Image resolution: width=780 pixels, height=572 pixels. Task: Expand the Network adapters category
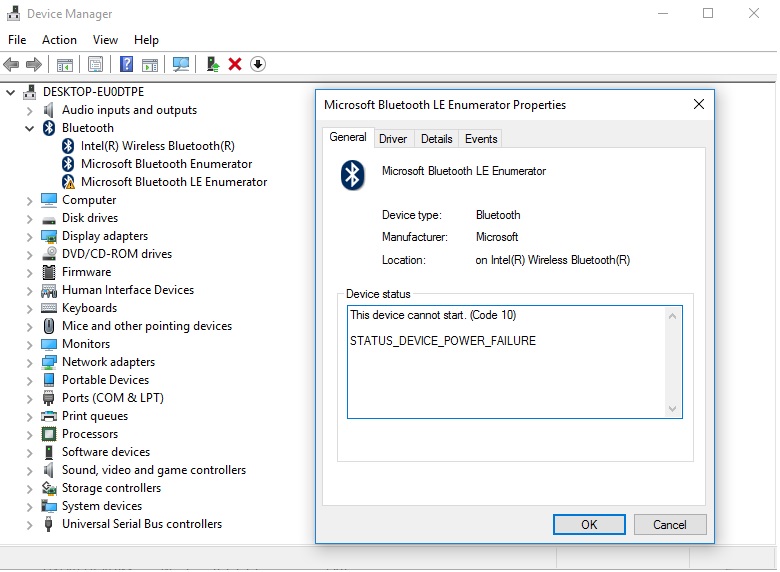(28, 362)
